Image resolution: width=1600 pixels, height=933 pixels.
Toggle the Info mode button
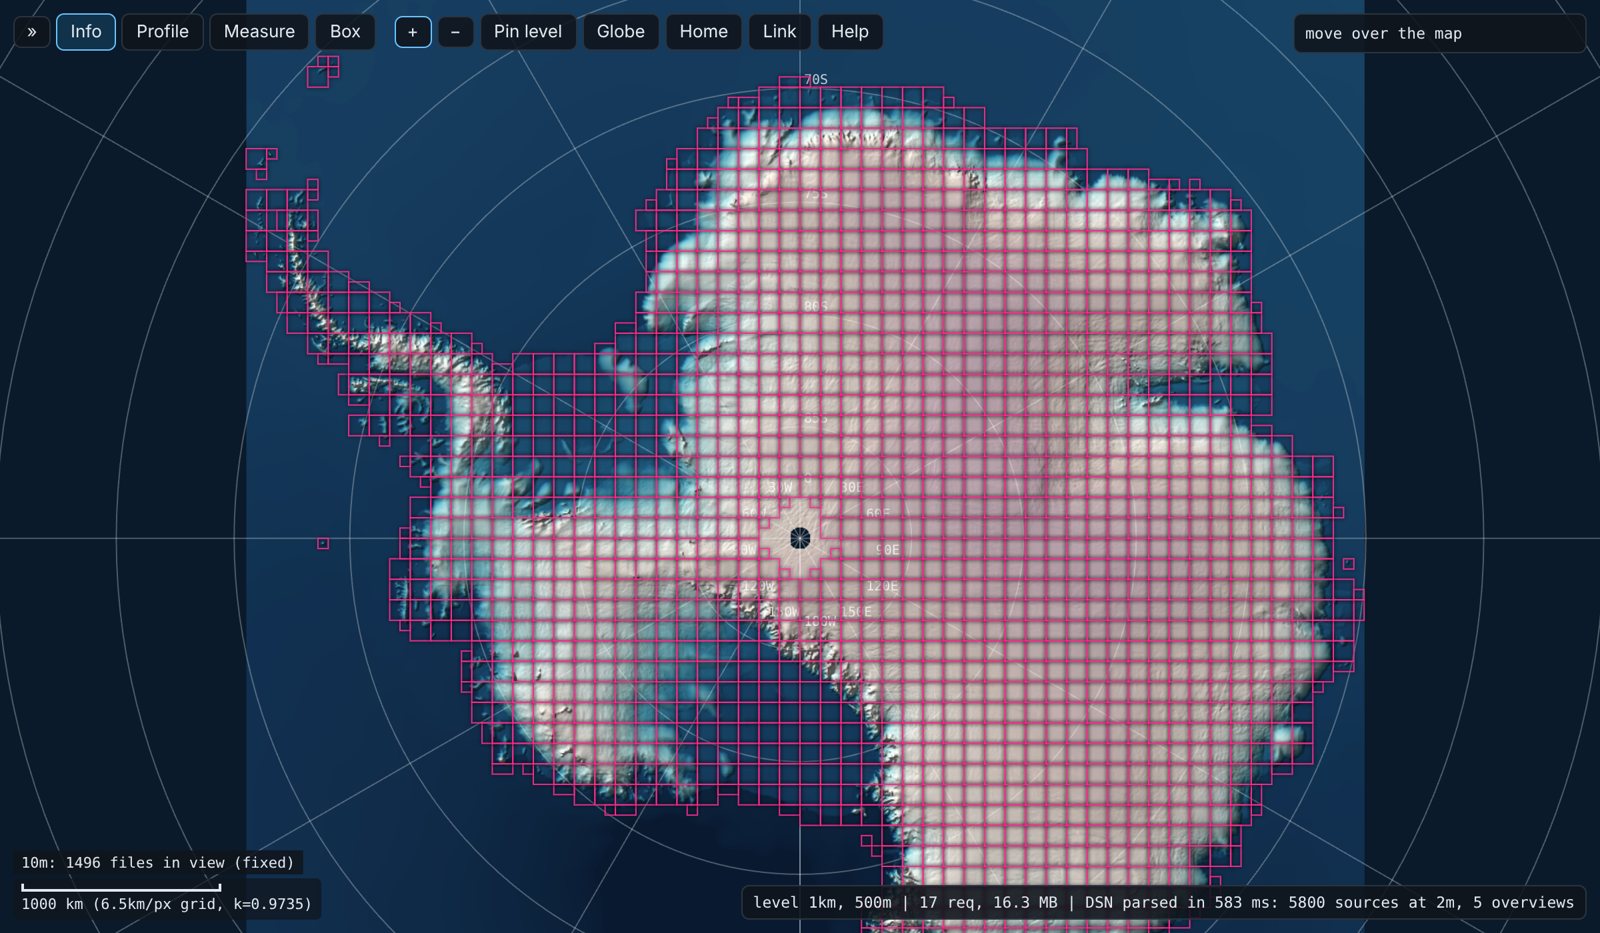[x=86, y=32]
